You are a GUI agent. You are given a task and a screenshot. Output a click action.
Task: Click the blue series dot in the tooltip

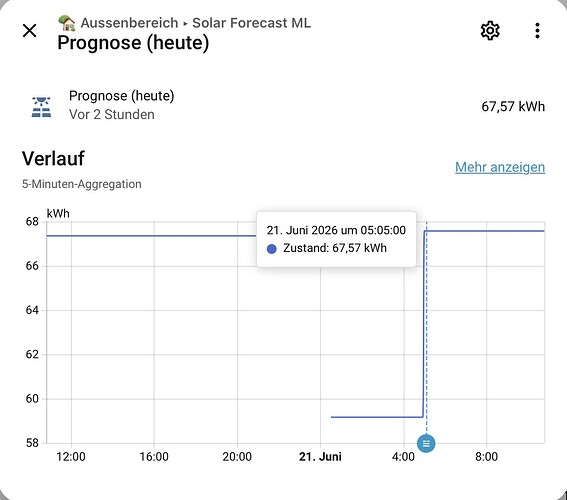[272, 248]
